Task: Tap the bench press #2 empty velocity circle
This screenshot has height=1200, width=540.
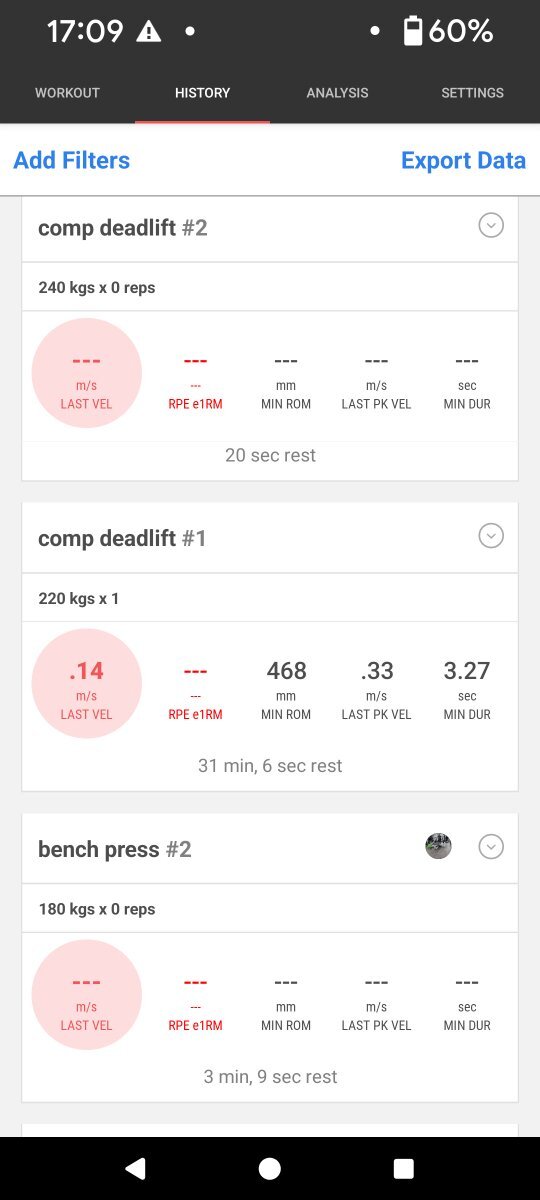Action: point(87,994)
